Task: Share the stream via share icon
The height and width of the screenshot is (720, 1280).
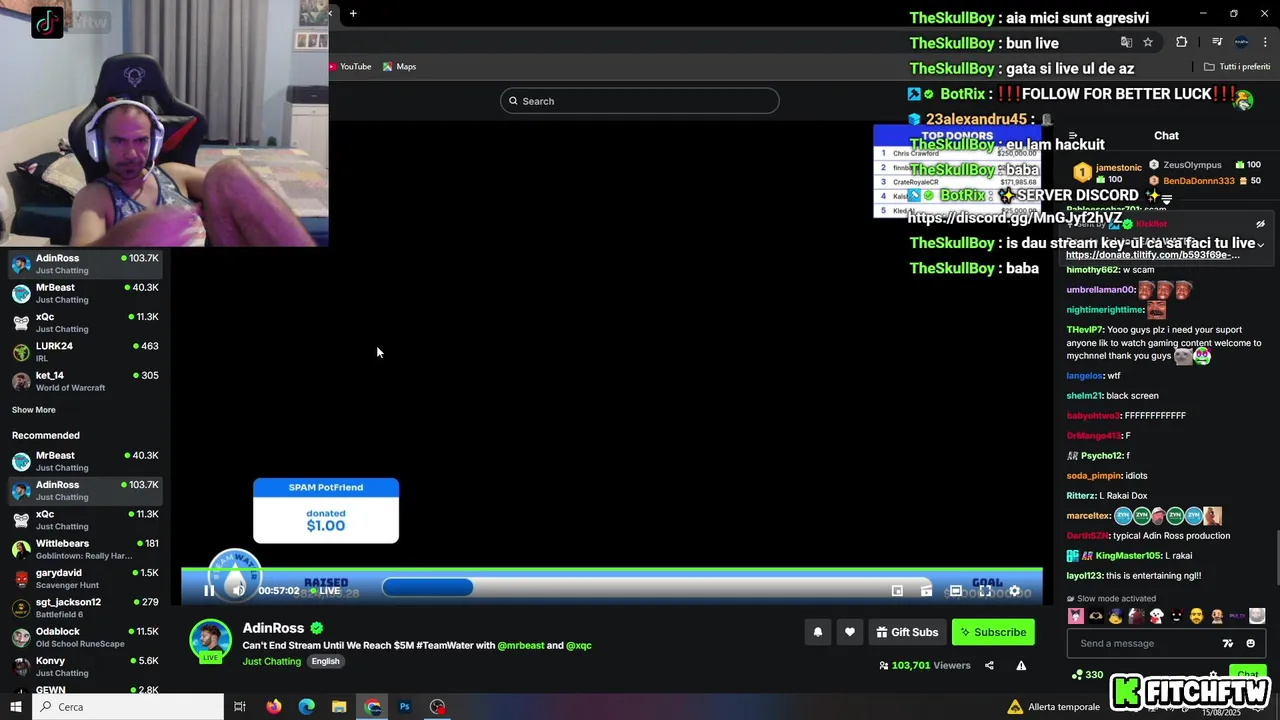Action: click(x=989, y=665)
